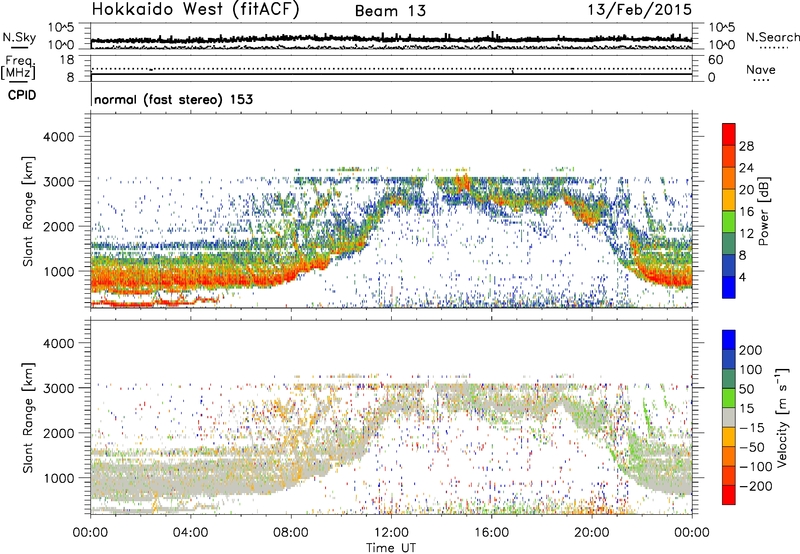The height and width of the screenshot is (554, 800).
Task: Click the 'CPID' row label
Action: pyautogui.click(x=22, y=95)
